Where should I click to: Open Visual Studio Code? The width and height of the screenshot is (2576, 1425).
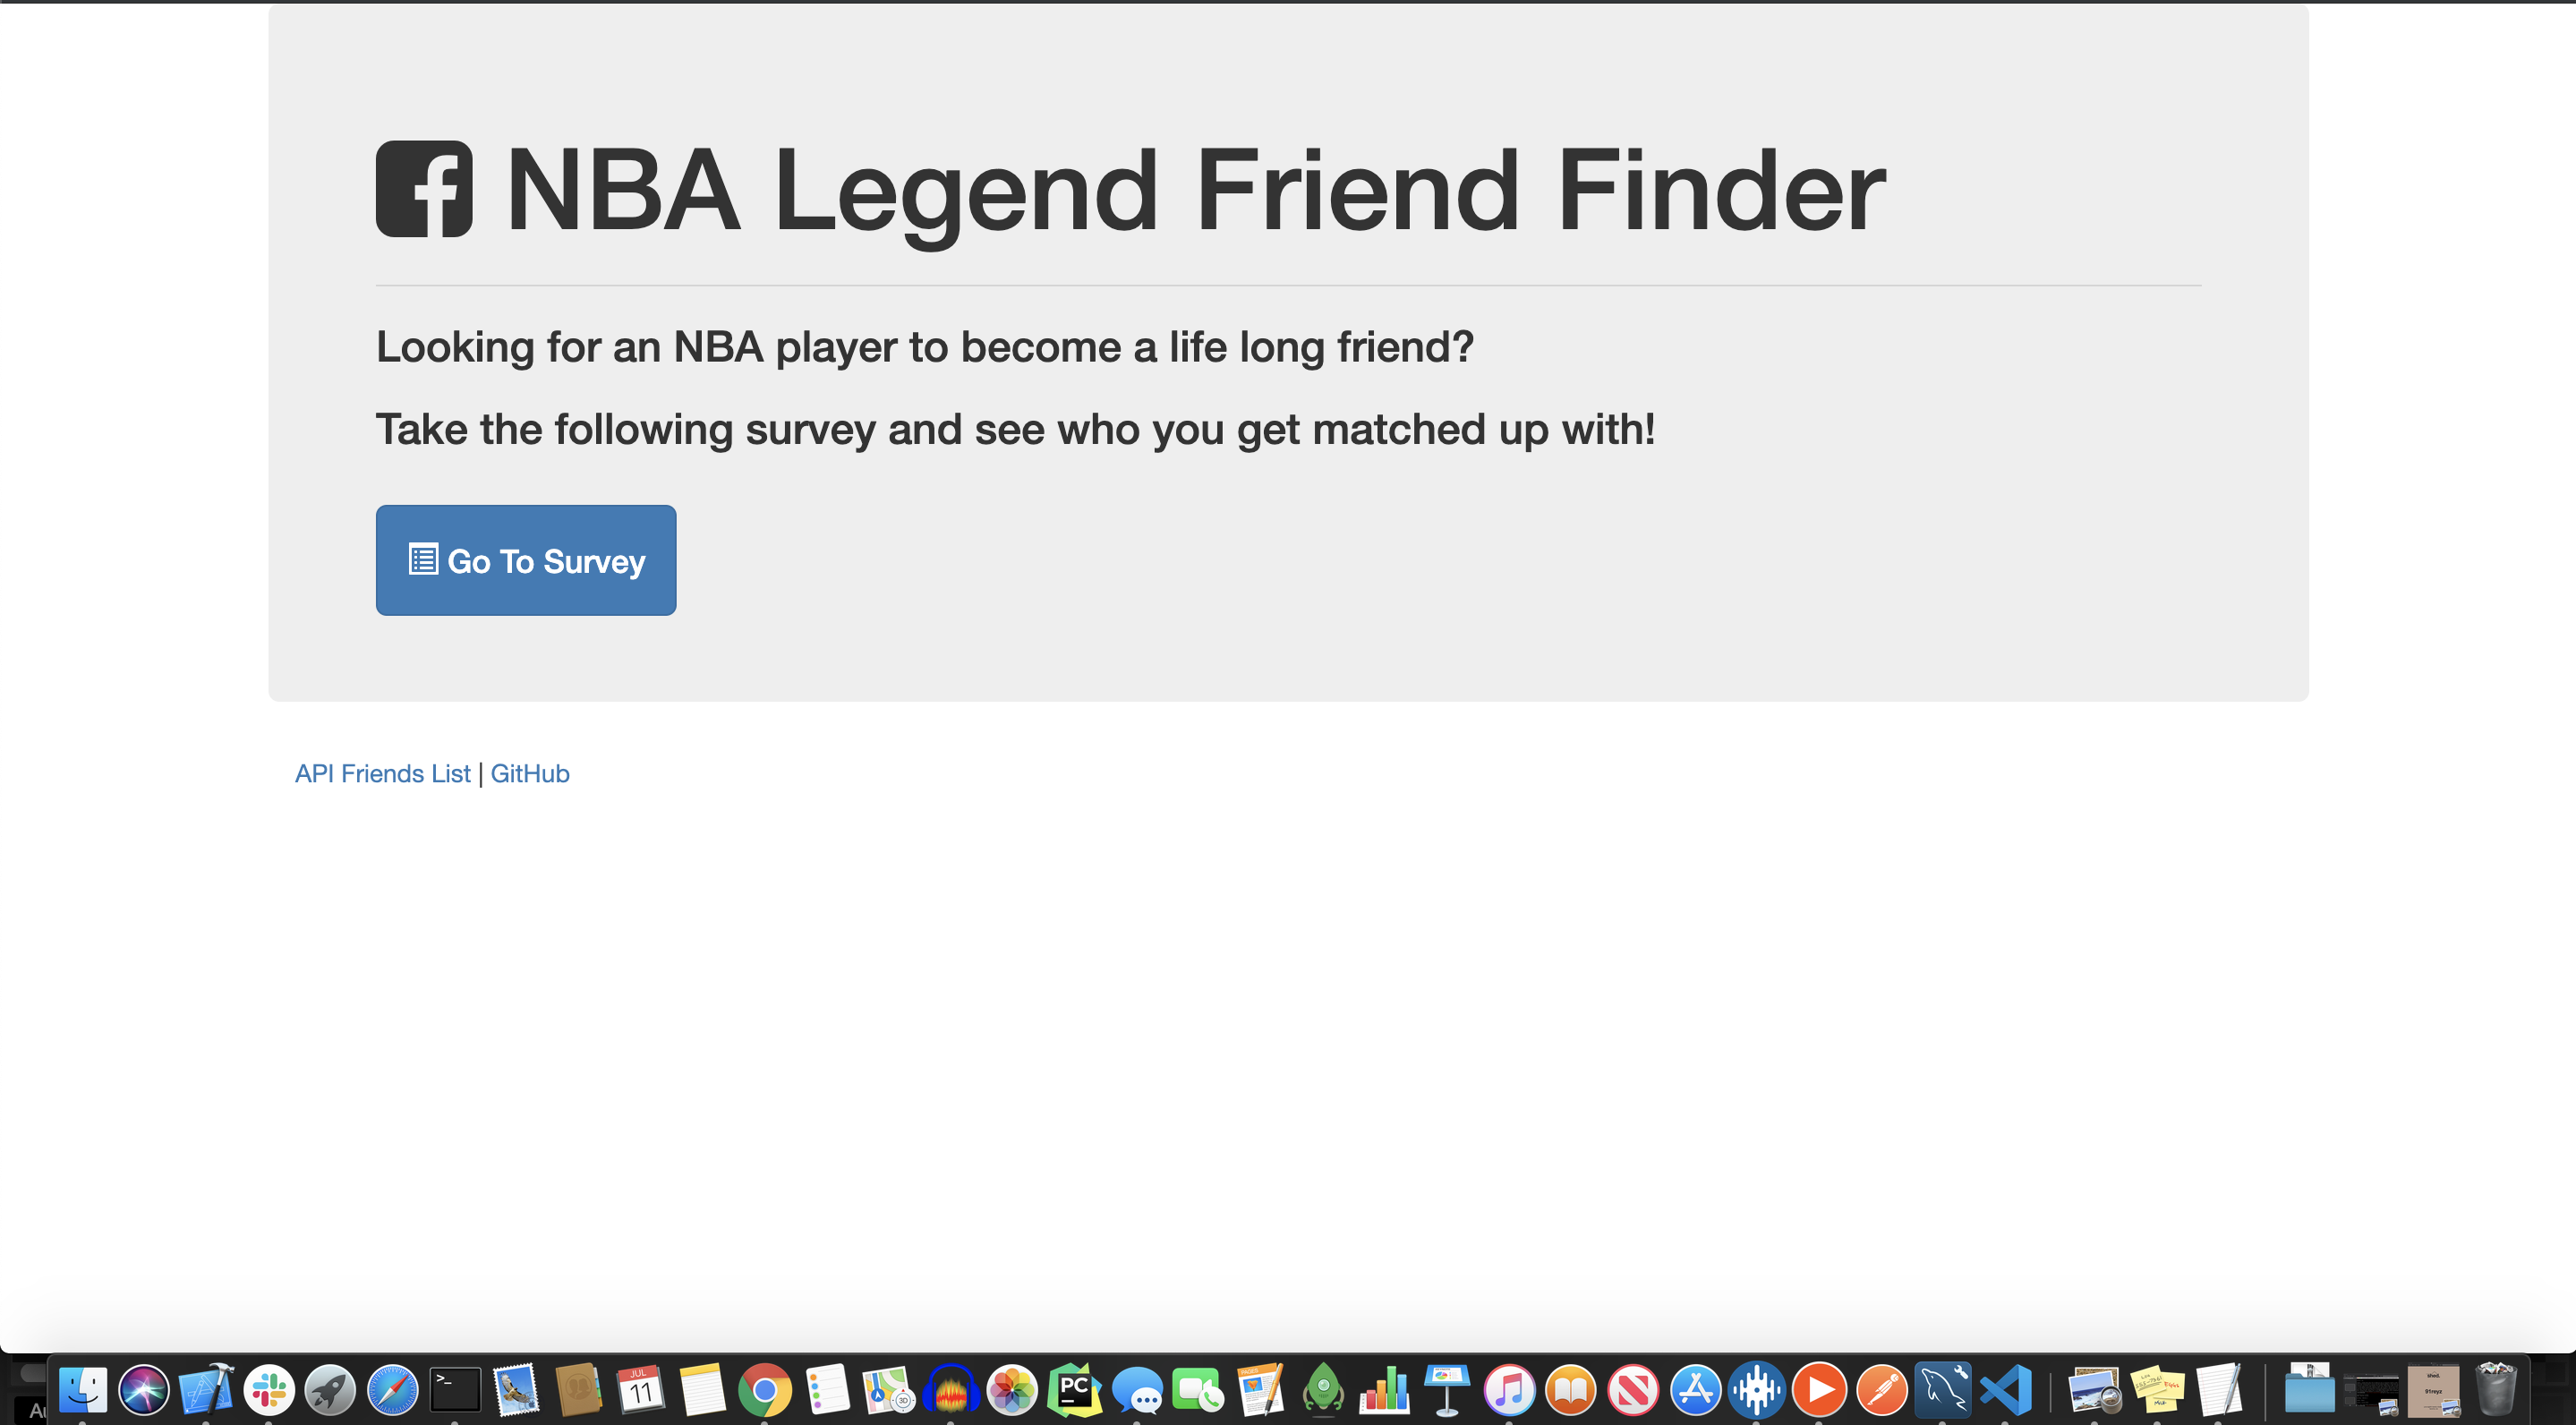coord(2006,1390)
